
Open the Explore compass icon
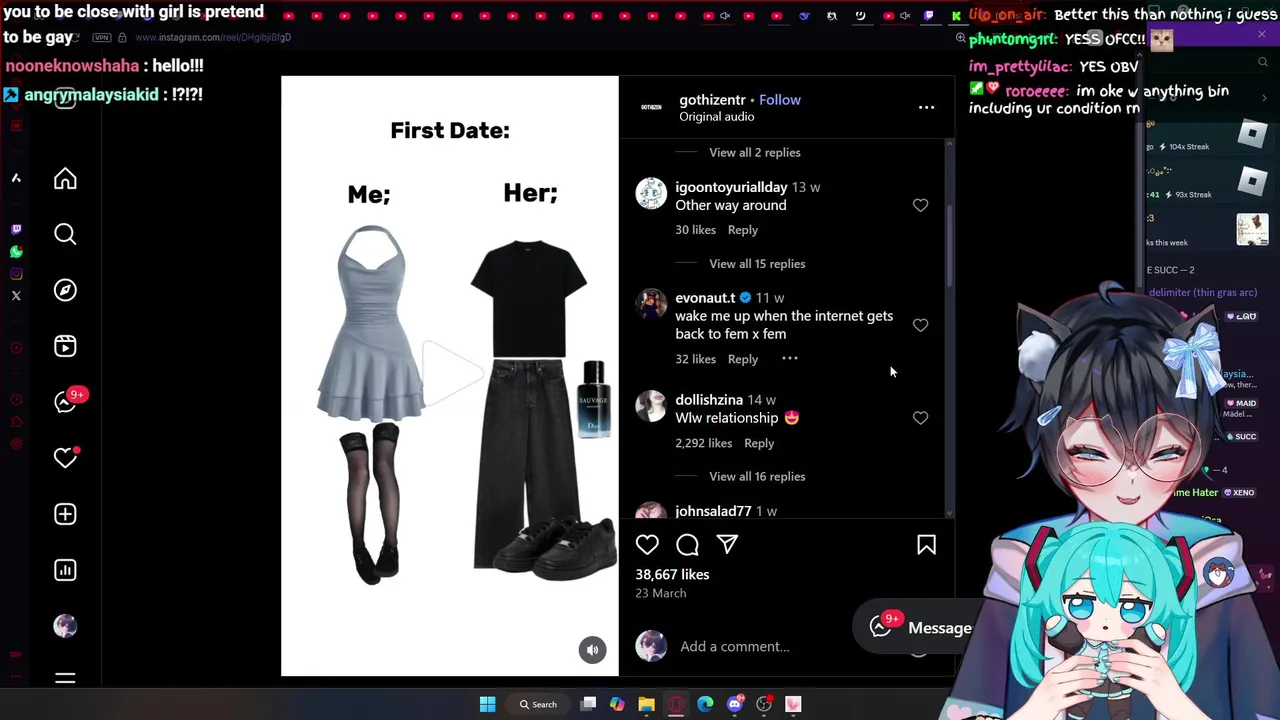pyautogui.click(x=65, y=290)
